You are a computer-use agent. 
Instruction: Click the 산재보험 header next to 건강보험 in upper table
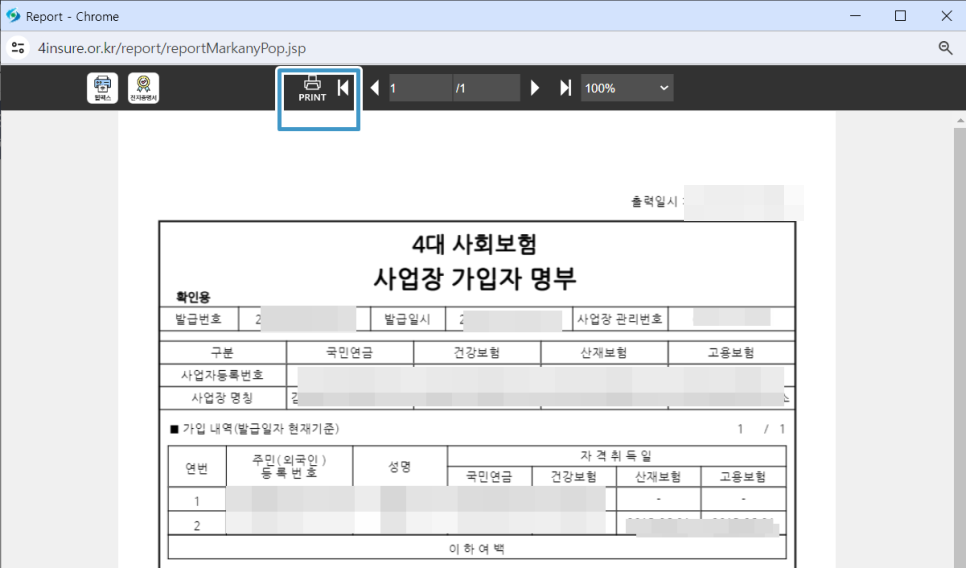[604, 352]
